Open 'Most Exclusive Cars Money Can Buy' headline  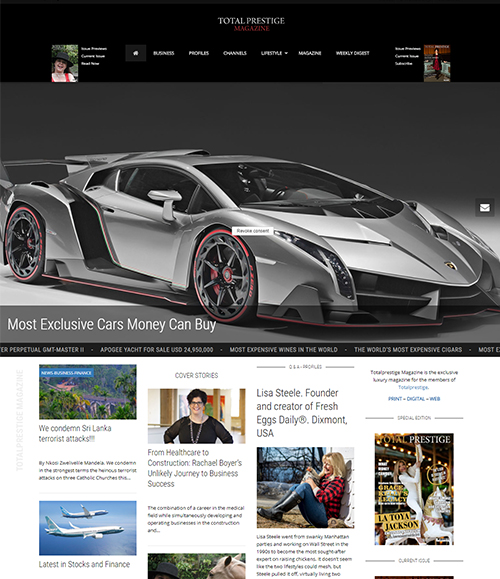pos(112,324)
